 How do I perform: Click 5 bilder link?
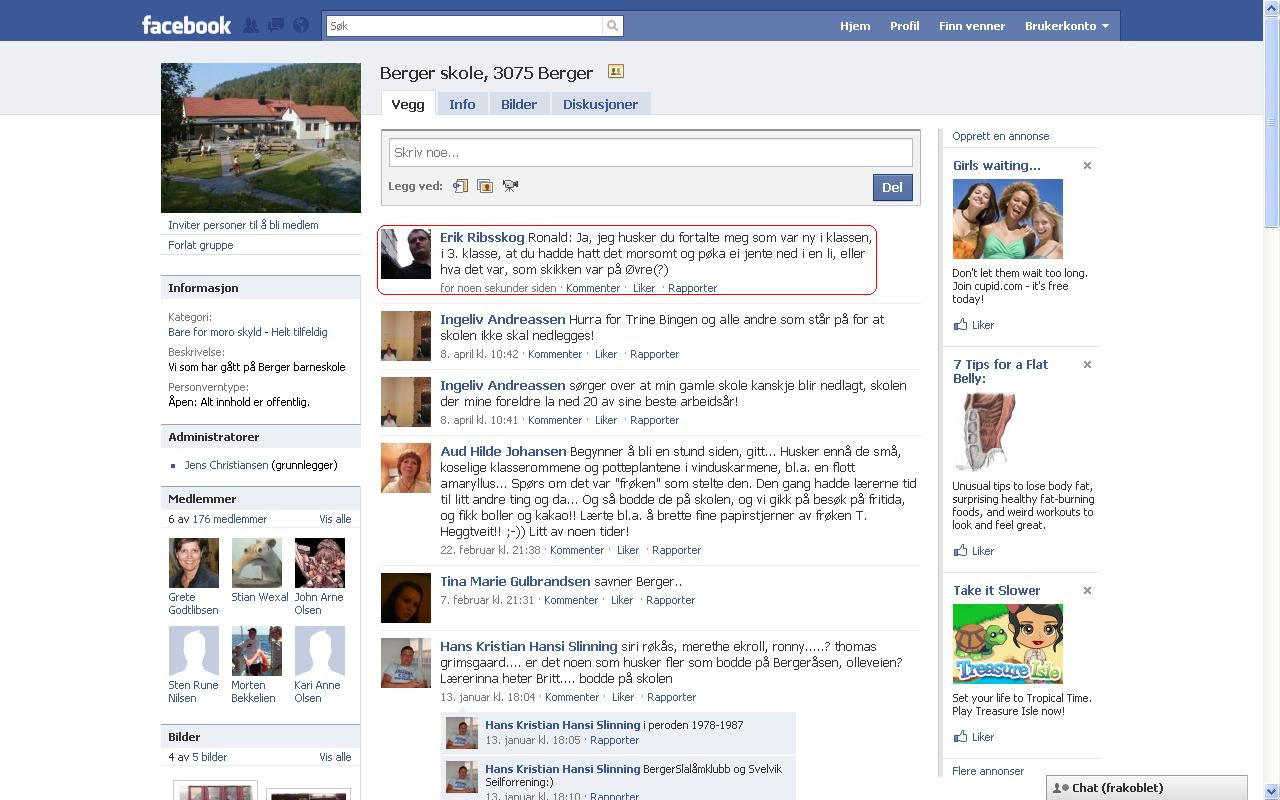click(x=209, y=757)
